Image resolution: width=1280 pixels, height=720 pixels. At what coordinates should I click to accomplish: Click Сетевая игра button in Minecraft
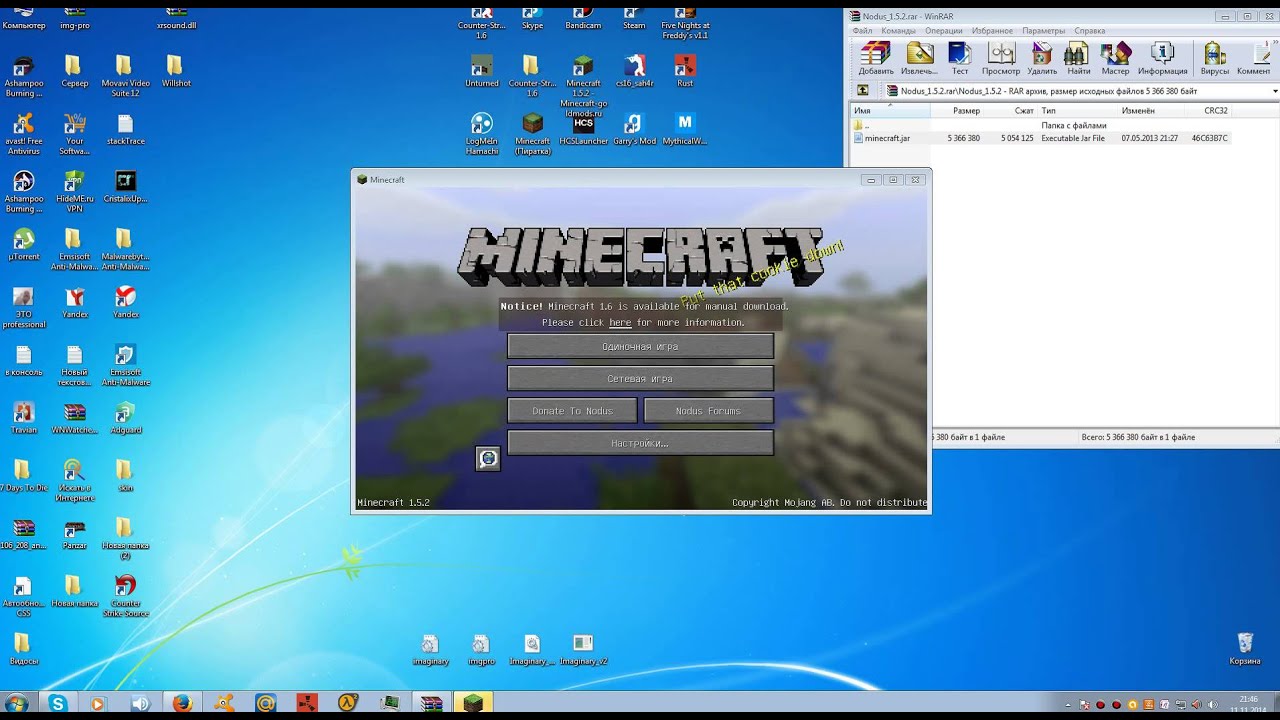[x=640, y=379]
